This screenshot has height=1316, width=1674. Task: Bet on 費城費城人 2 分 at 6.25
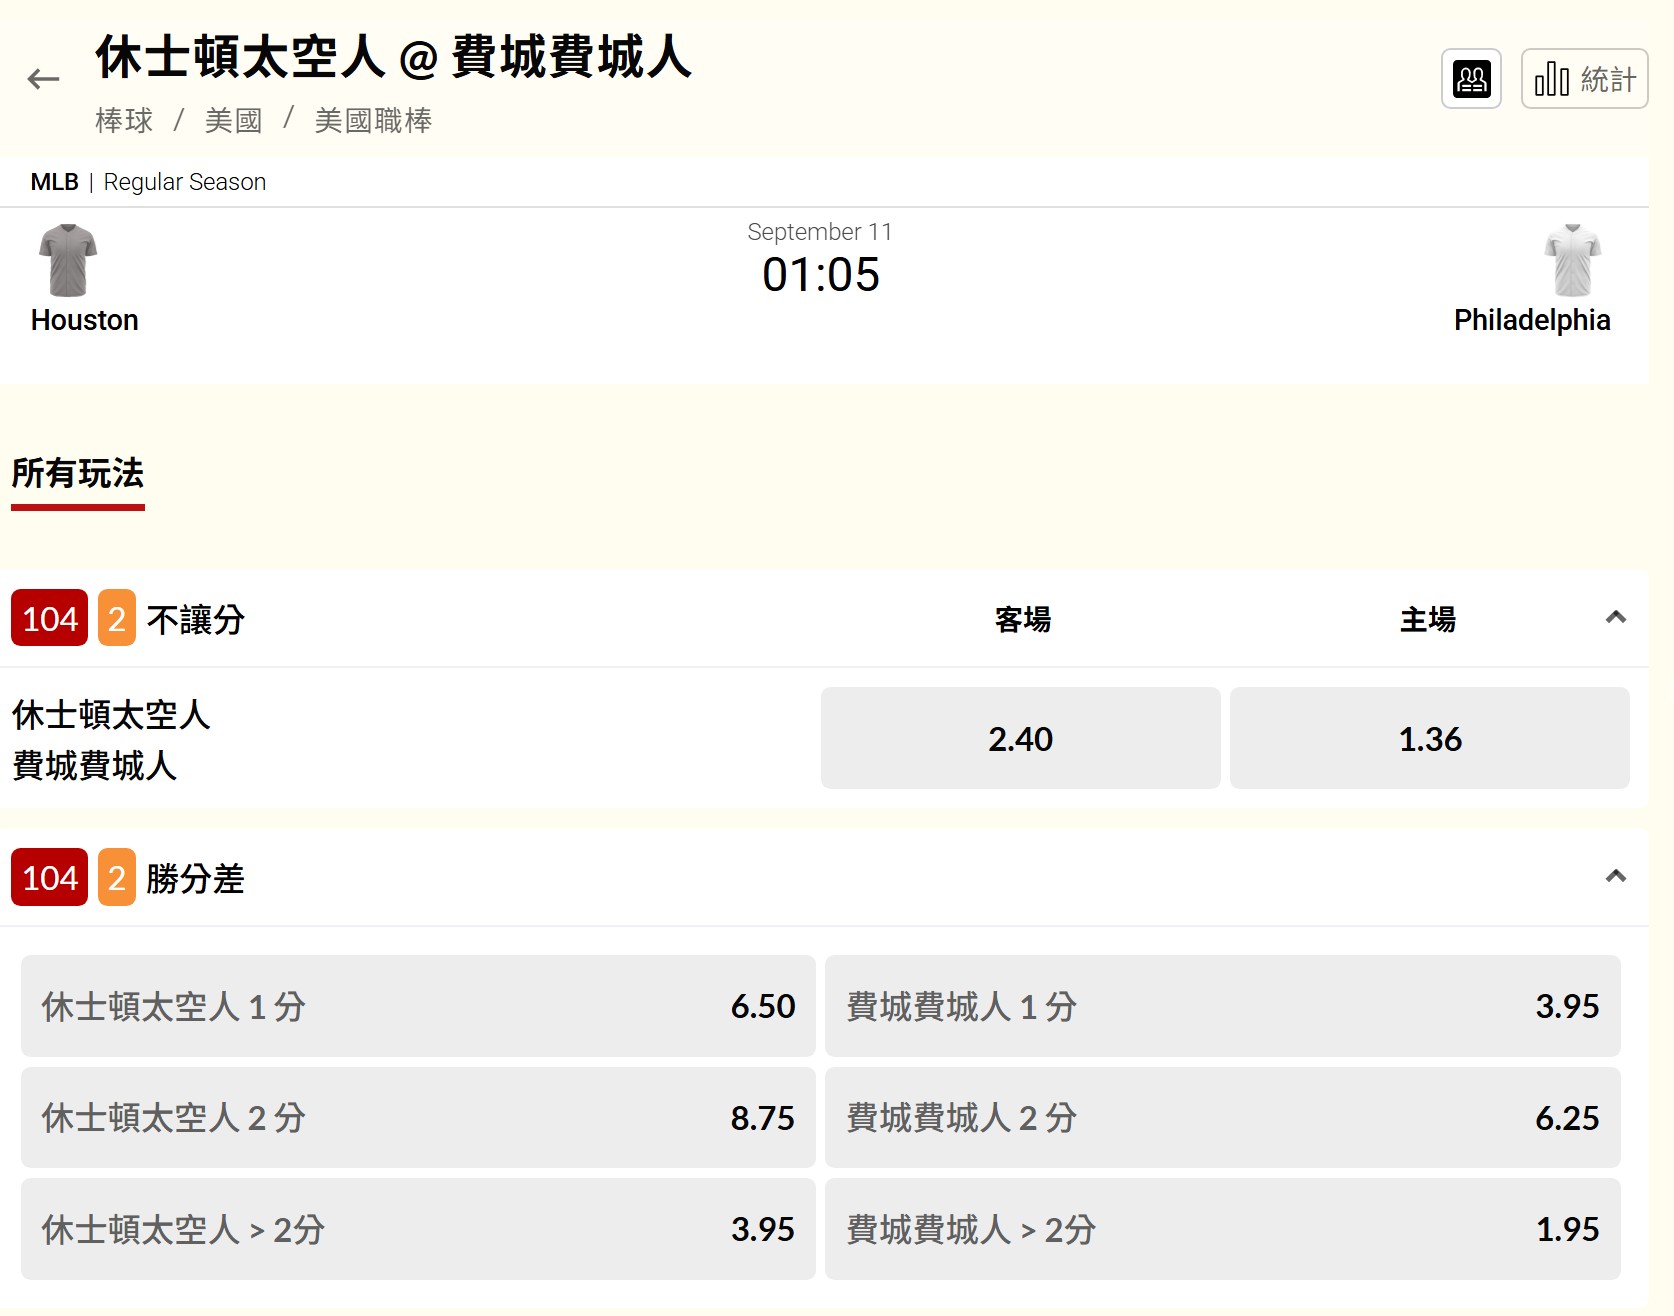tap(1222, 1117)
